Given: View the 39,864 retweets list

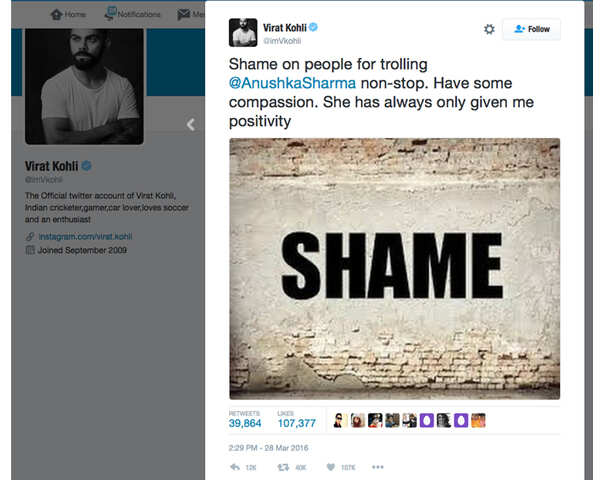Looking at the screenshot, I should point(245,423).
